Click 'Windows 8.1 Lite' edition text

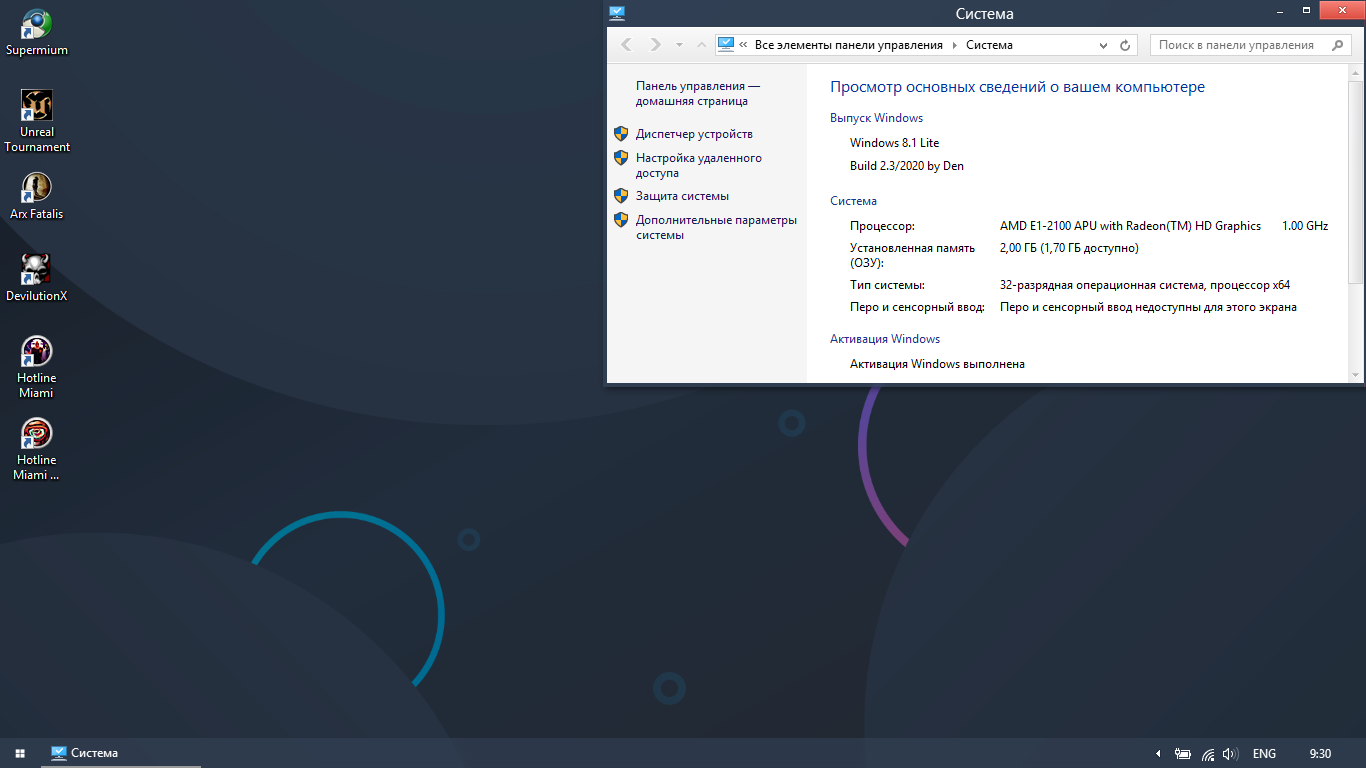click(895, 143)
